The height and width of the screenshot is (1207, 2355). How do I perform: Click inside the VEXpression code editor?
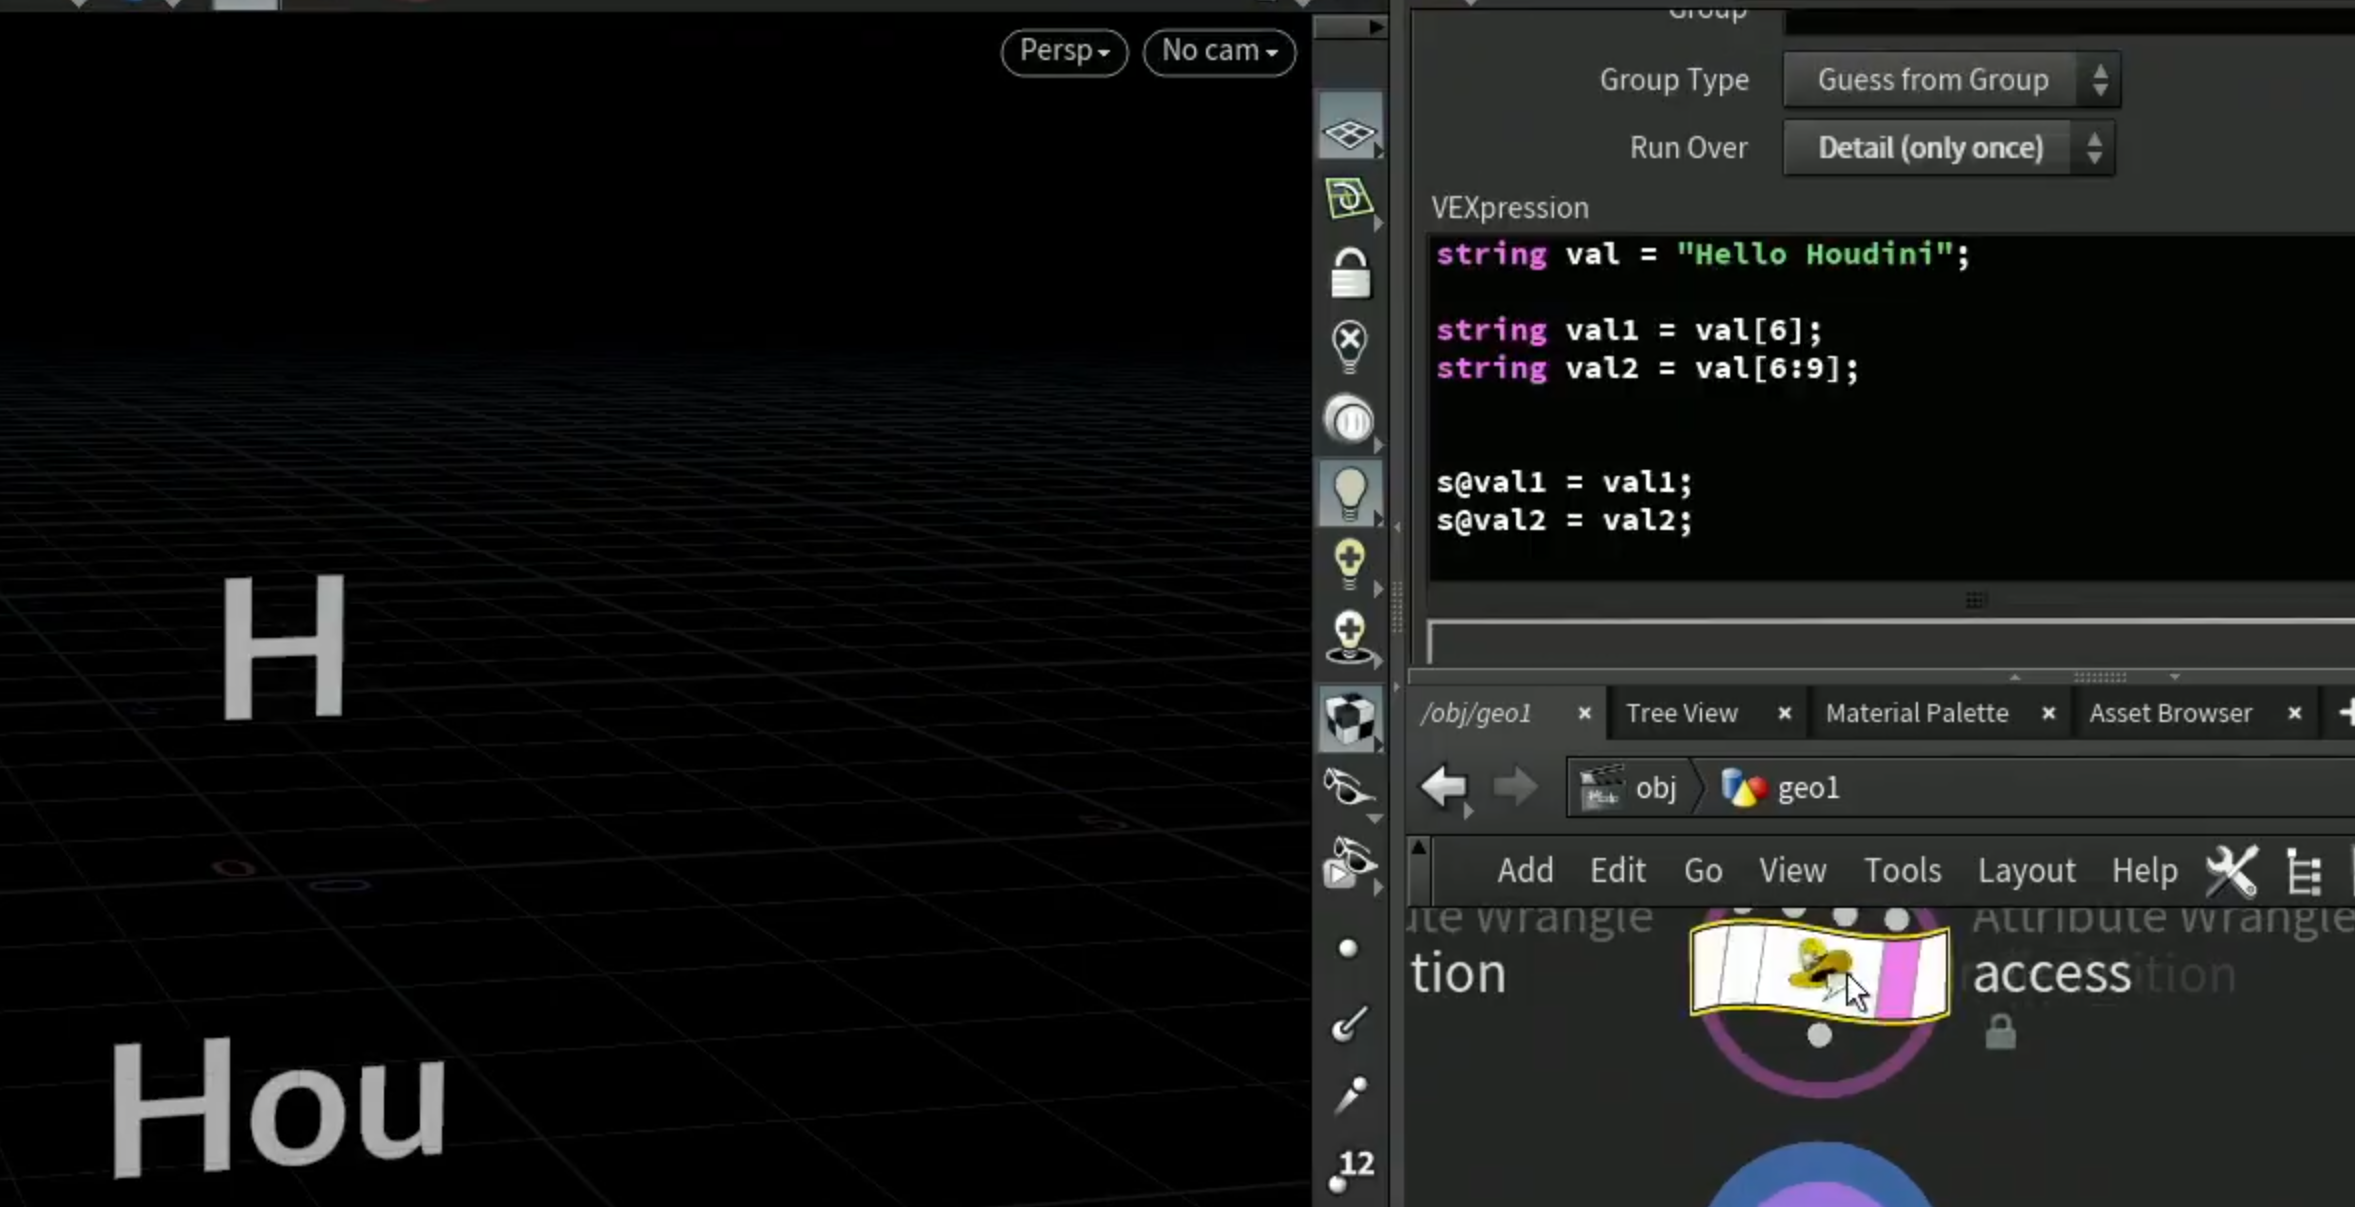pyautogui.click(x=1891, y=406)
